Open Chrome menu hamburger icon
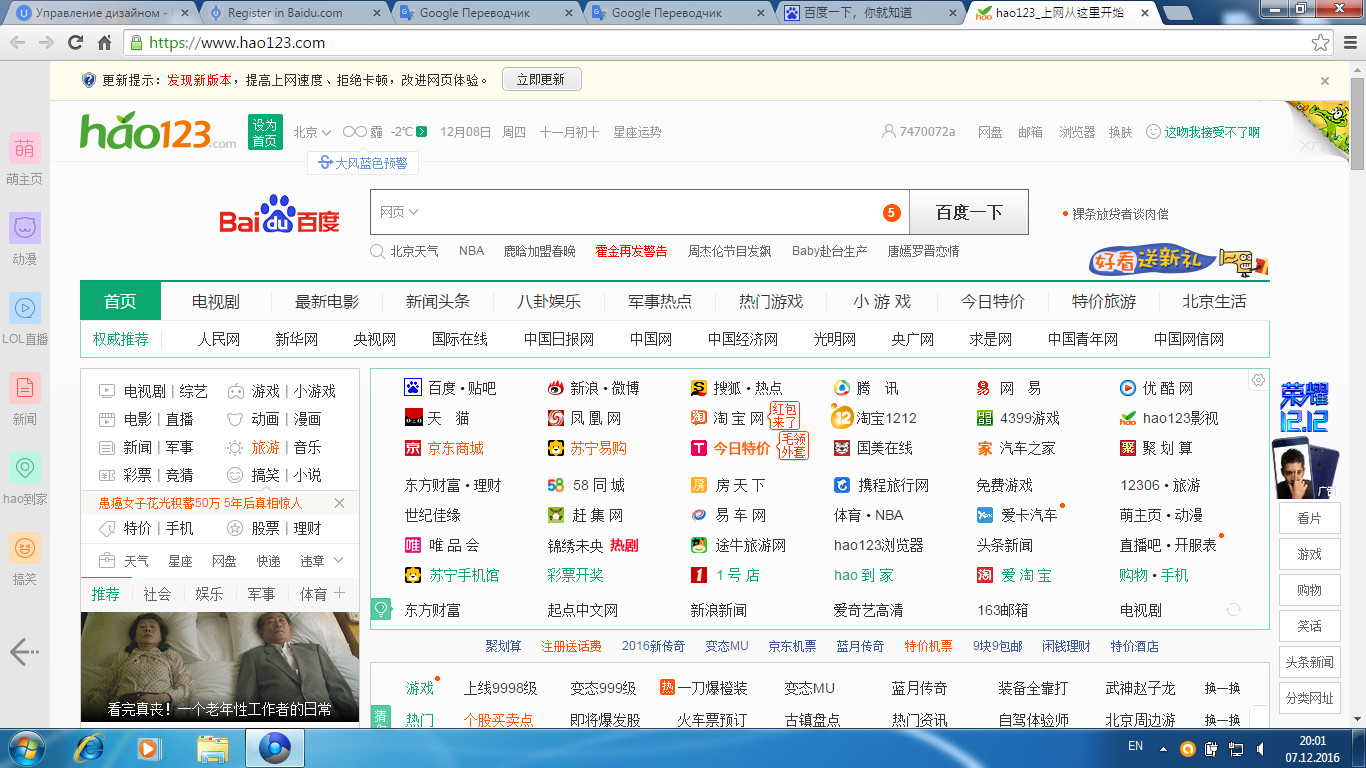Viewport: 1366px width, 768px height. coord(1348,43)
